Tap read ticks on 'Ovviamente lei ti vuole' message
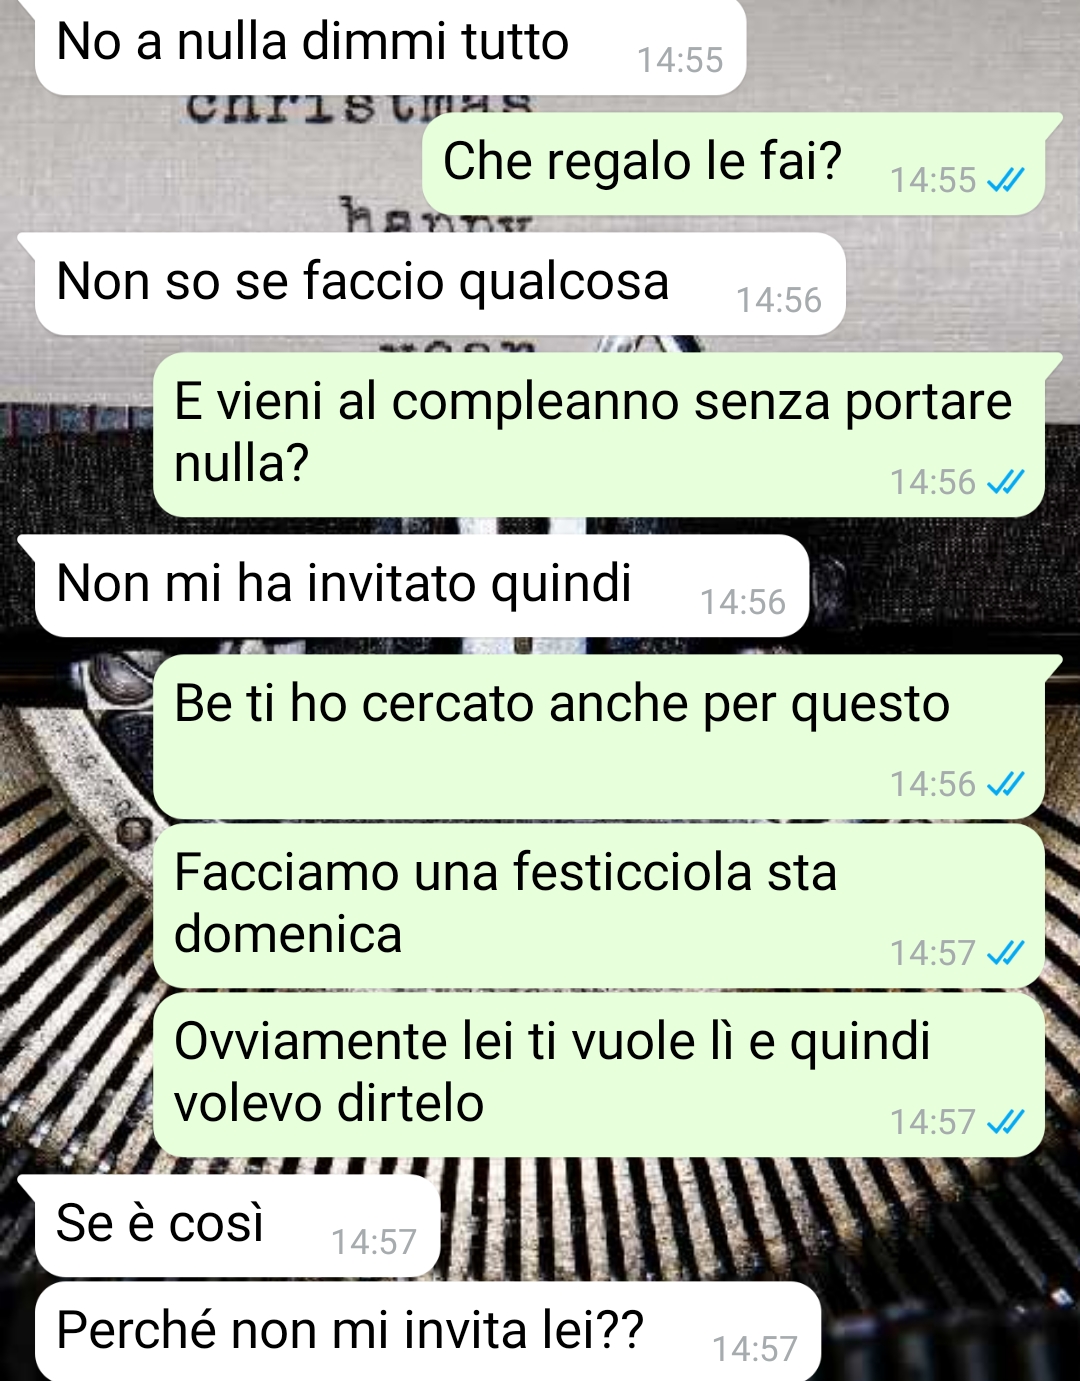Image resolution: width=1080 pixels, height=1381 pixels. [x=1005, y=1122]
